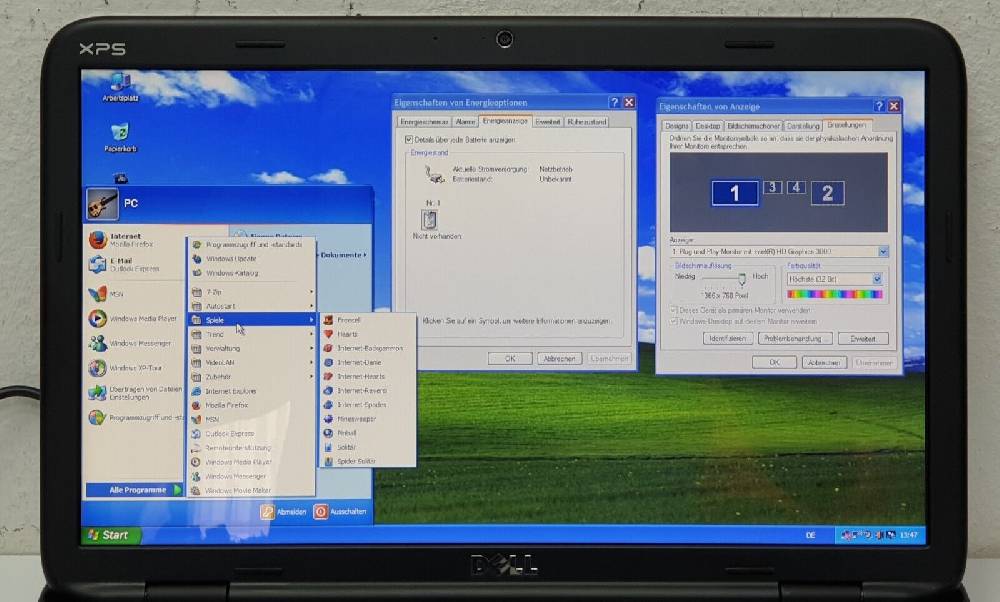Select monitor 2 in display arrangement
The width and height of the screenshot is (1000, 602).
coord(828,193)
